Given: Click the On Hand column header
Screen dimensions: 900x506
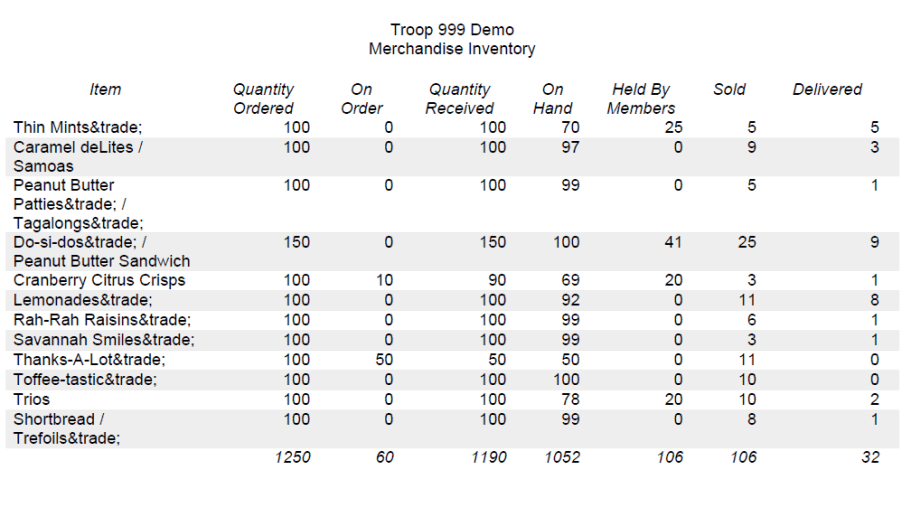Looking at the screenshot, I should click(x=553, y=99).
